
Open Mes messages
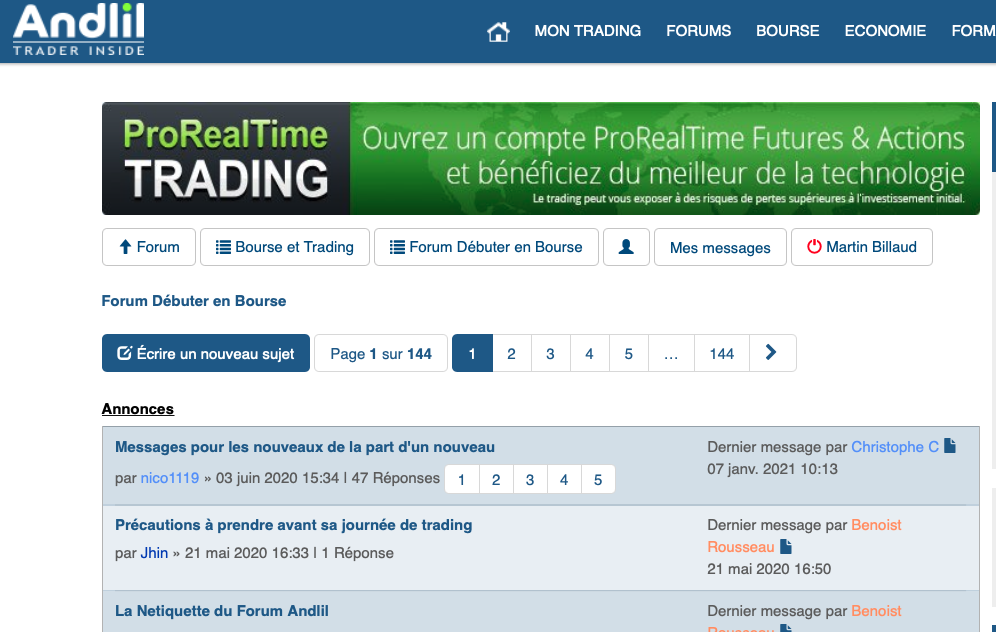click(720, 247)
